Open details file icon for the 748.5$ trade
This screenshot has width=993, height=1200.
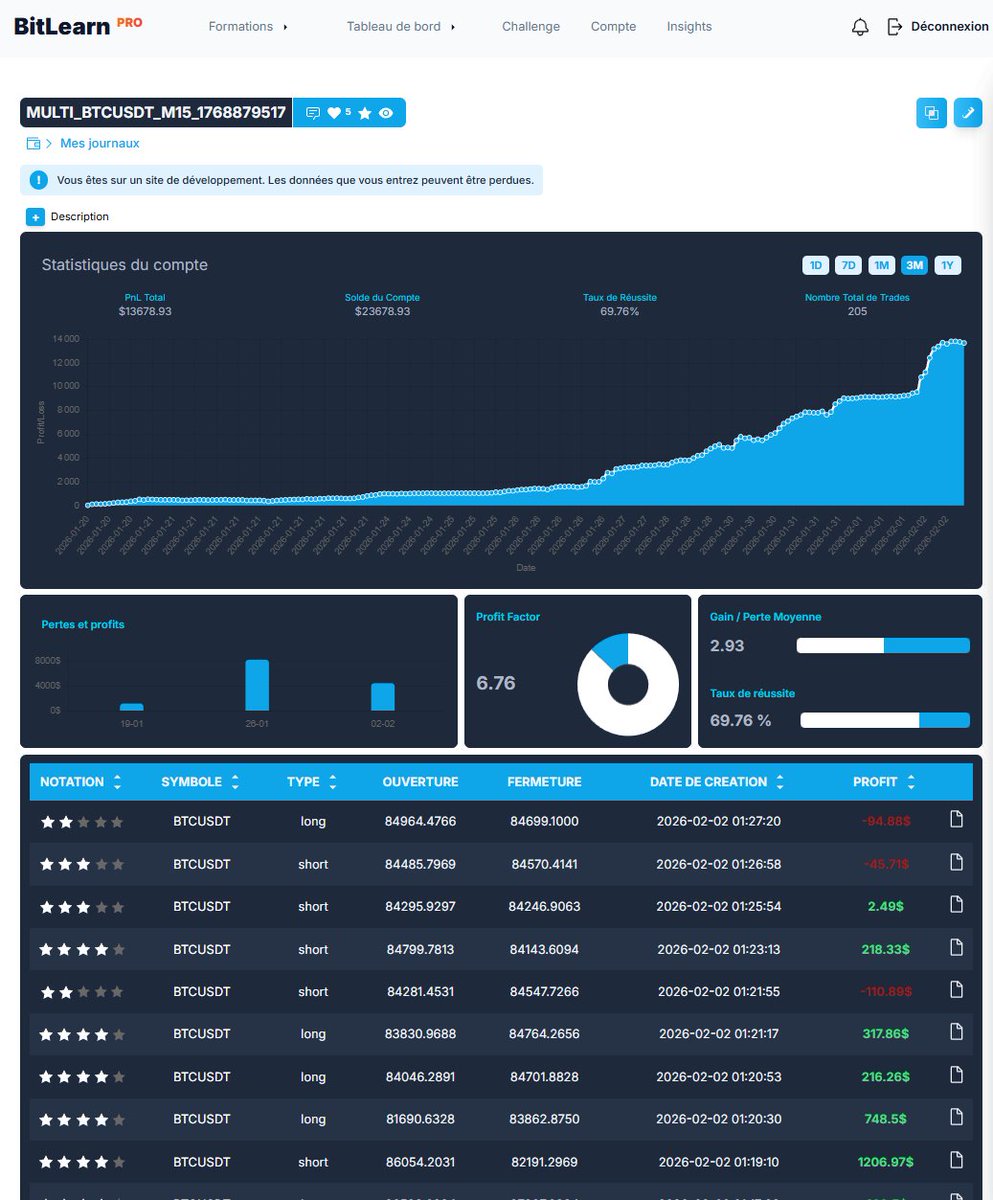[x=956, y=1118]
